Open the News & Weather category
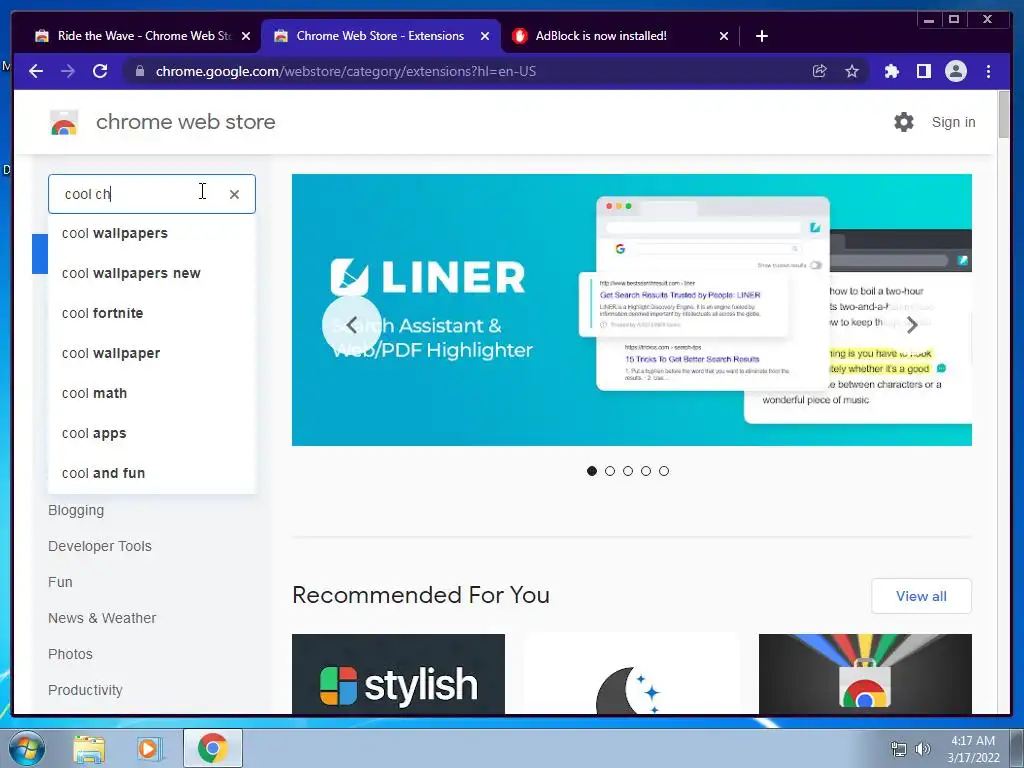The image size is (1024, 768). tap(102, 618)
